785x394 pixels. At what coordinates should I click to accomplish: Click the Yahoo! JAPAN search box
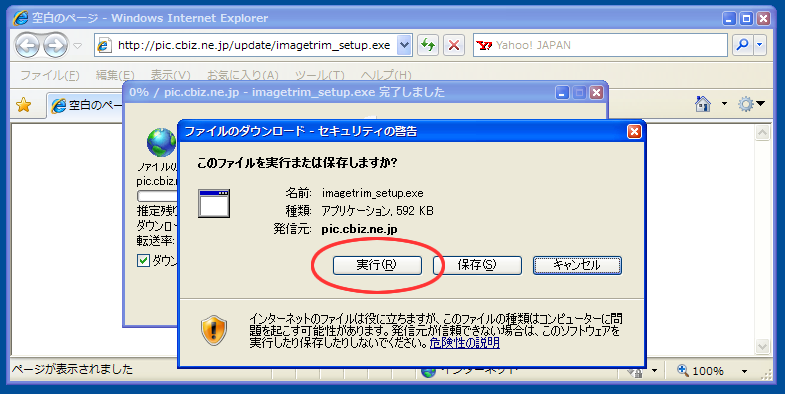(600, 46)
